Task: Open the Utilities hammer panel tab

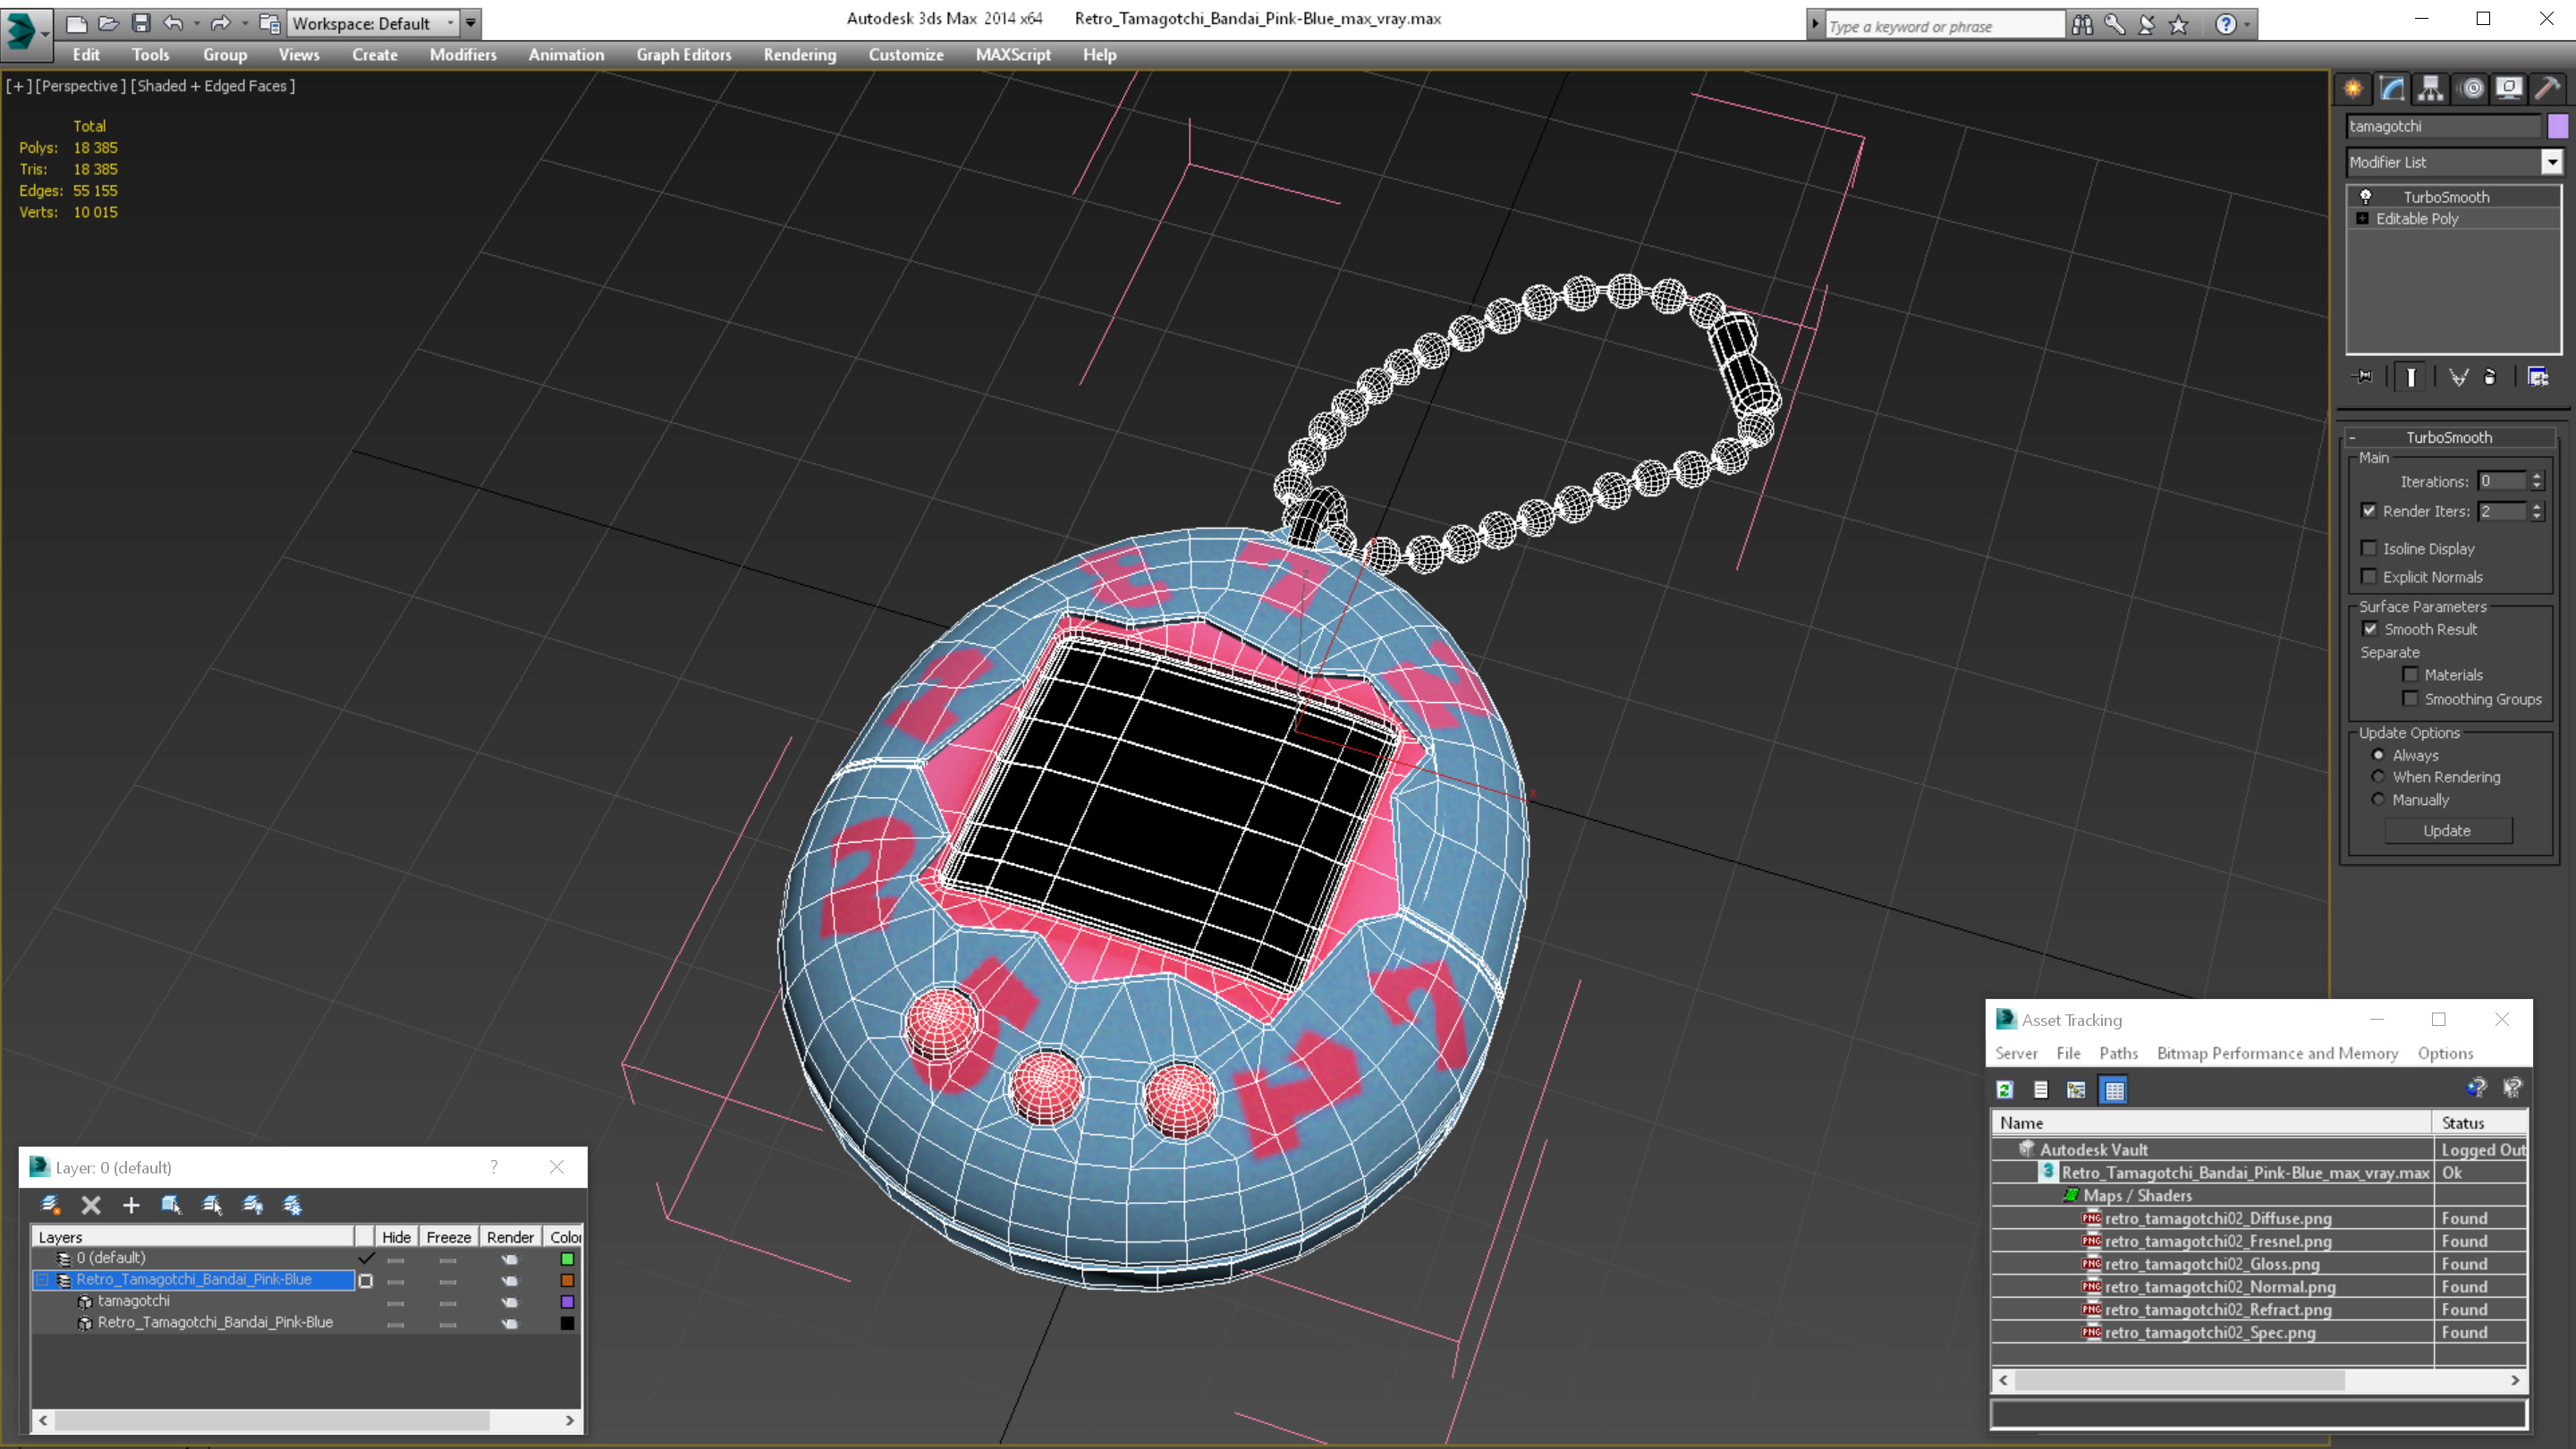Action: click(2548, 88)
